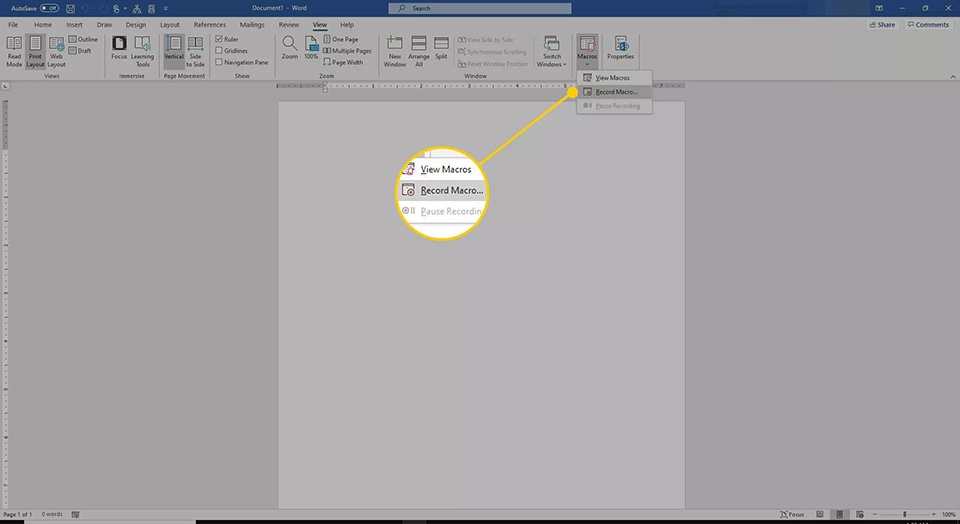The image size is (960, 524).
Task: Click the tab selector at ruler corner
Action: click(6, 86)
